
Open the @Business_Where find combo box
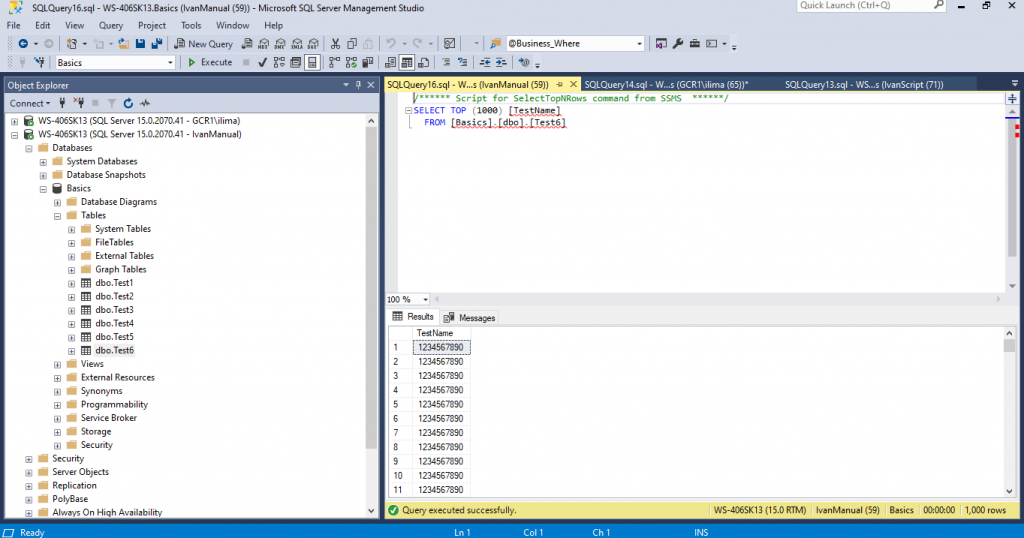click(x=639, y=44)
